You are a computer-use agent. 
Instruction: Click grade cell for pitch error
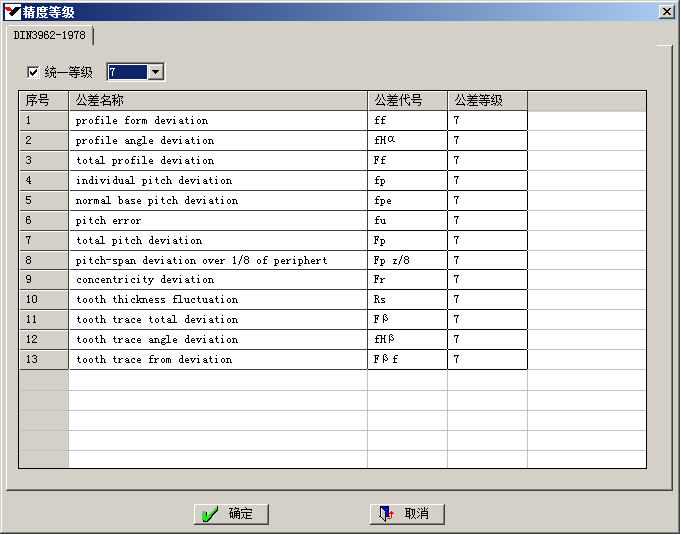pos(487,220)
